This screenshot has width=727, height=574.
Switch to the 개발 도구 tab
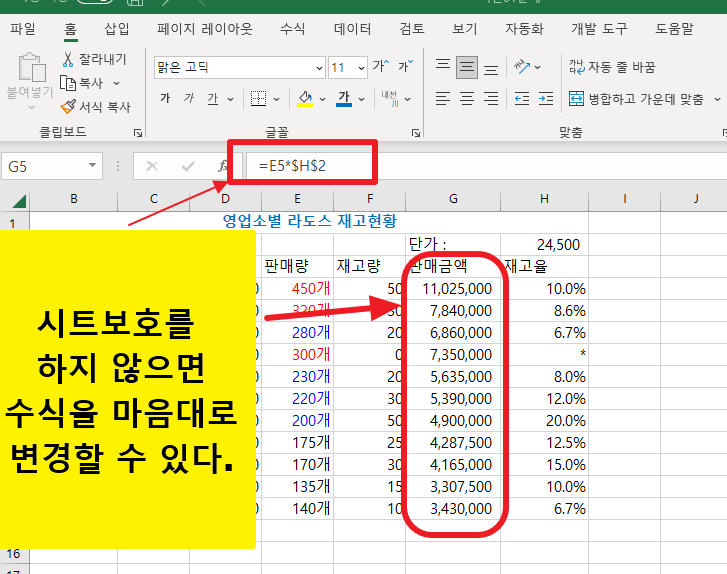599,29
